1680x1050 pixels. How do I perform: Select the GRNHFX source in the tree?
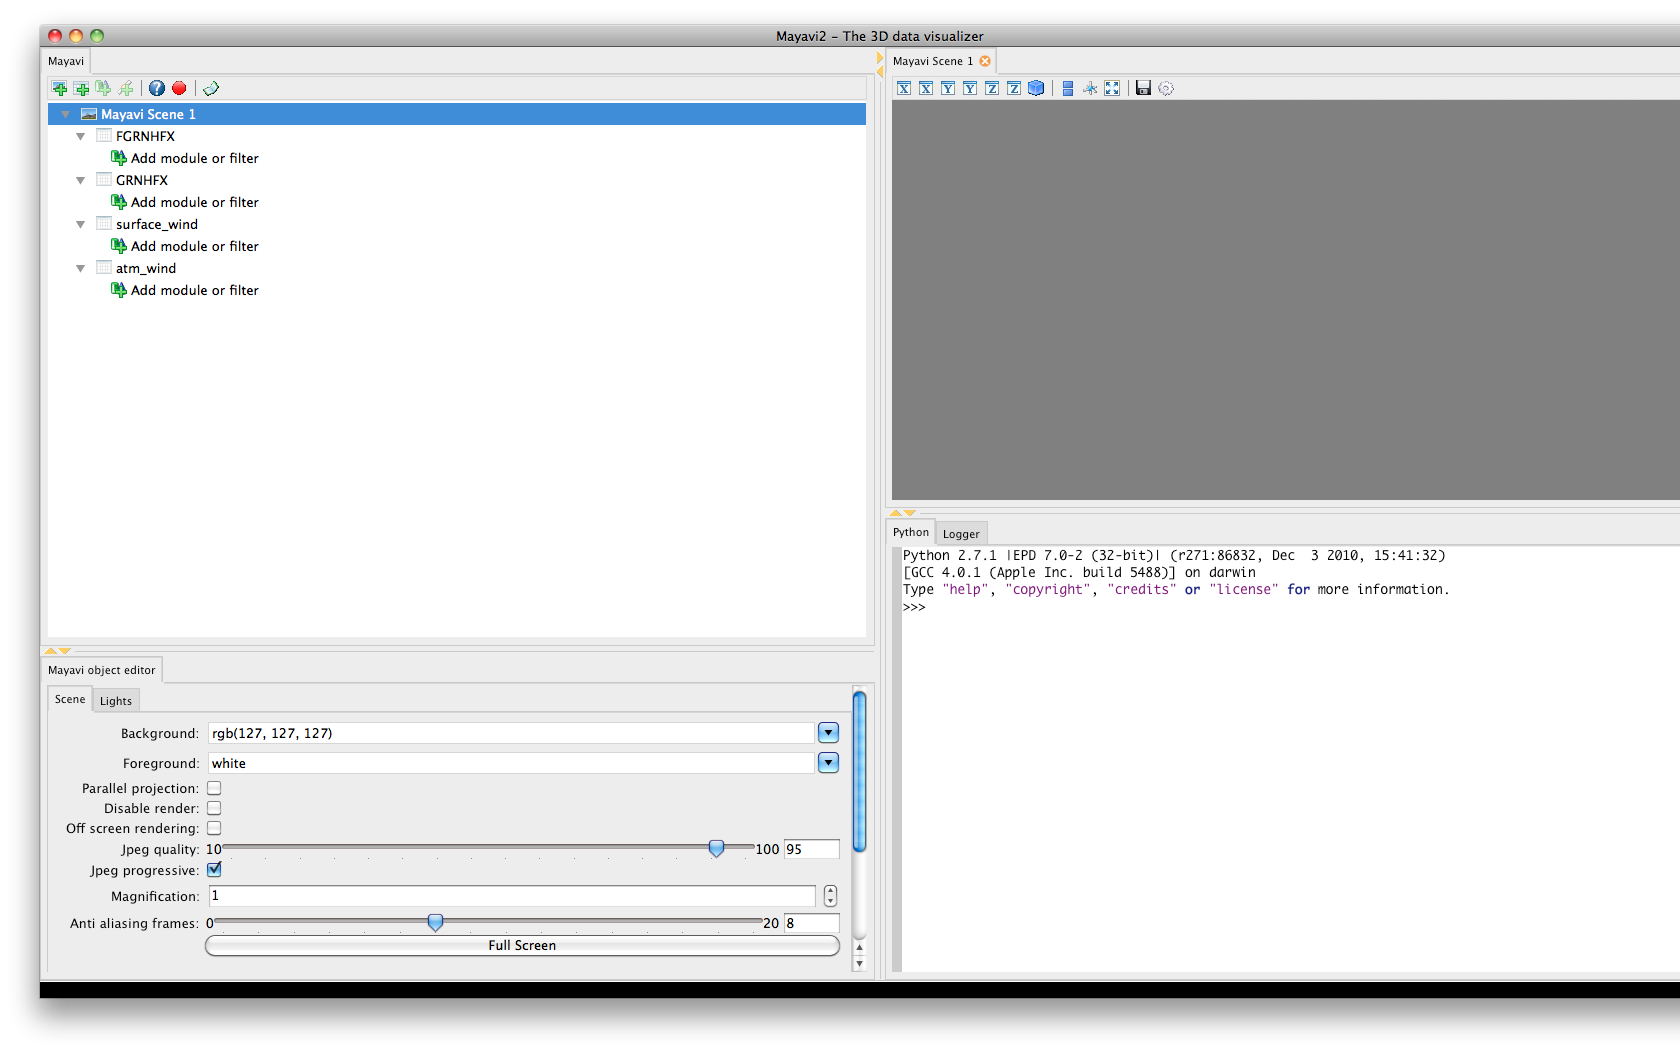pos(142,180)
